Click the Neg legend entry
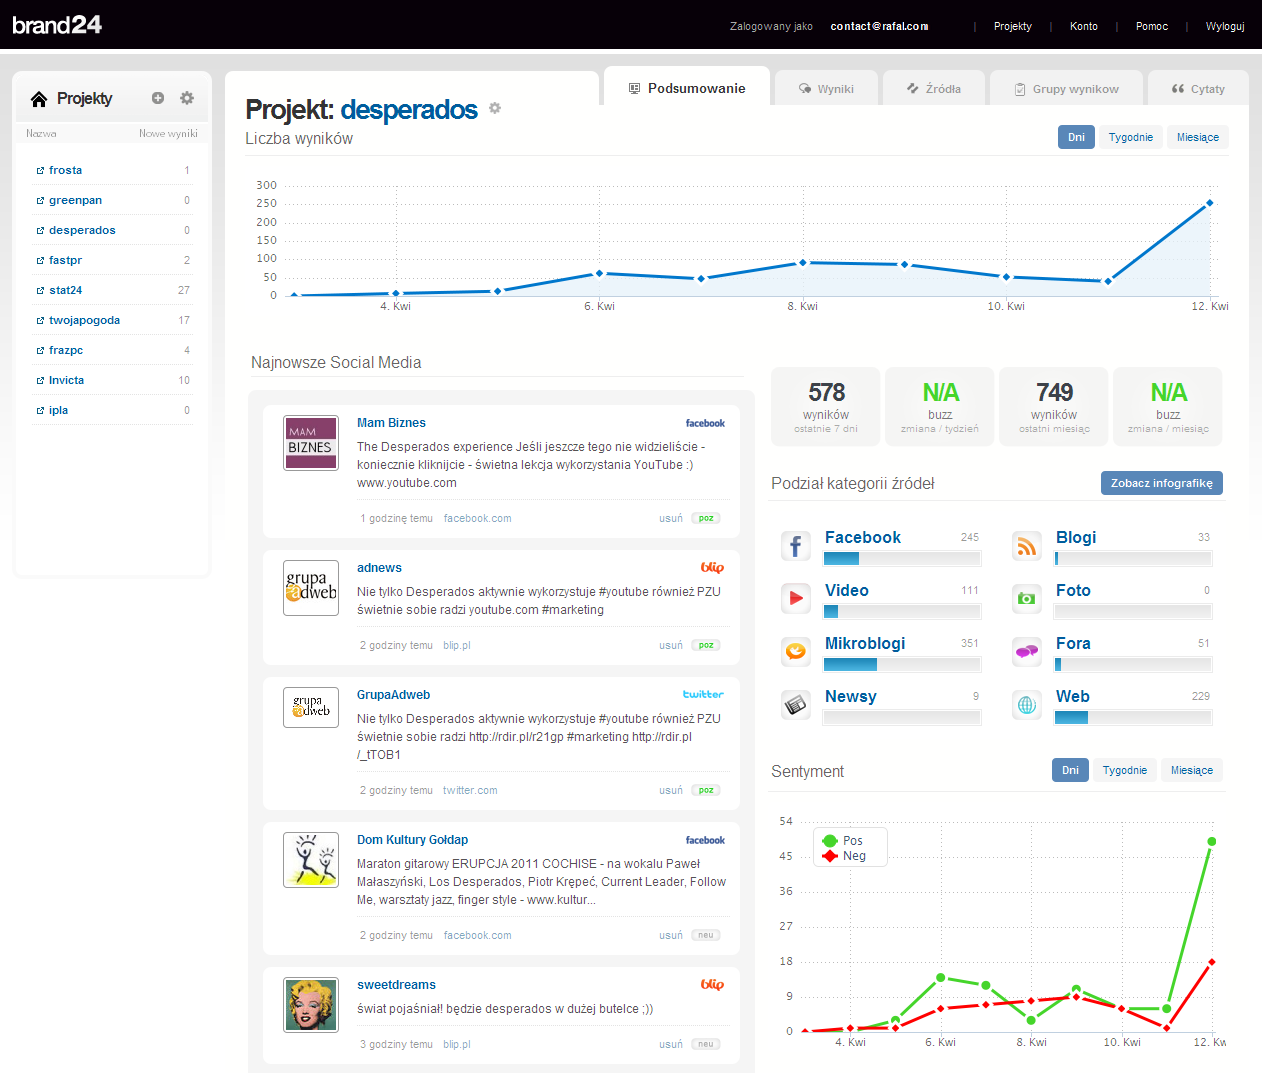Viewport: 1263px width, 1073px height. tap(844, 856)
